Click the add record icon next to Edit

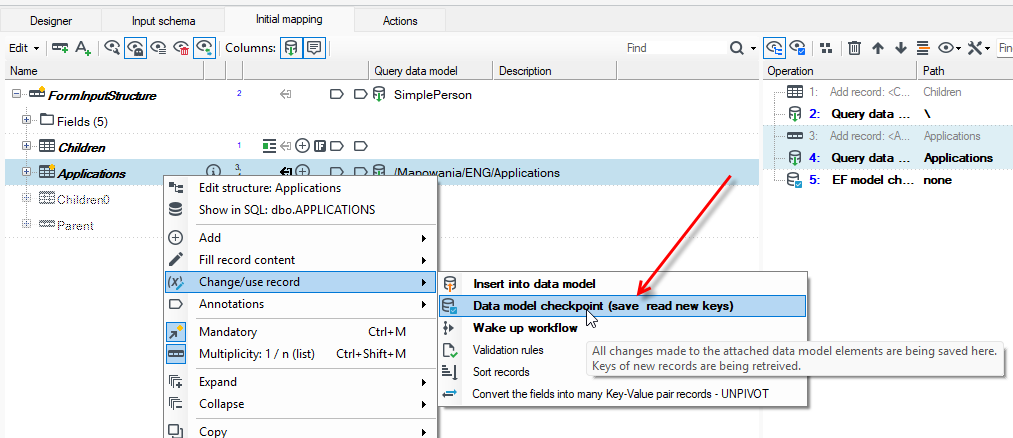click(61, 47)
